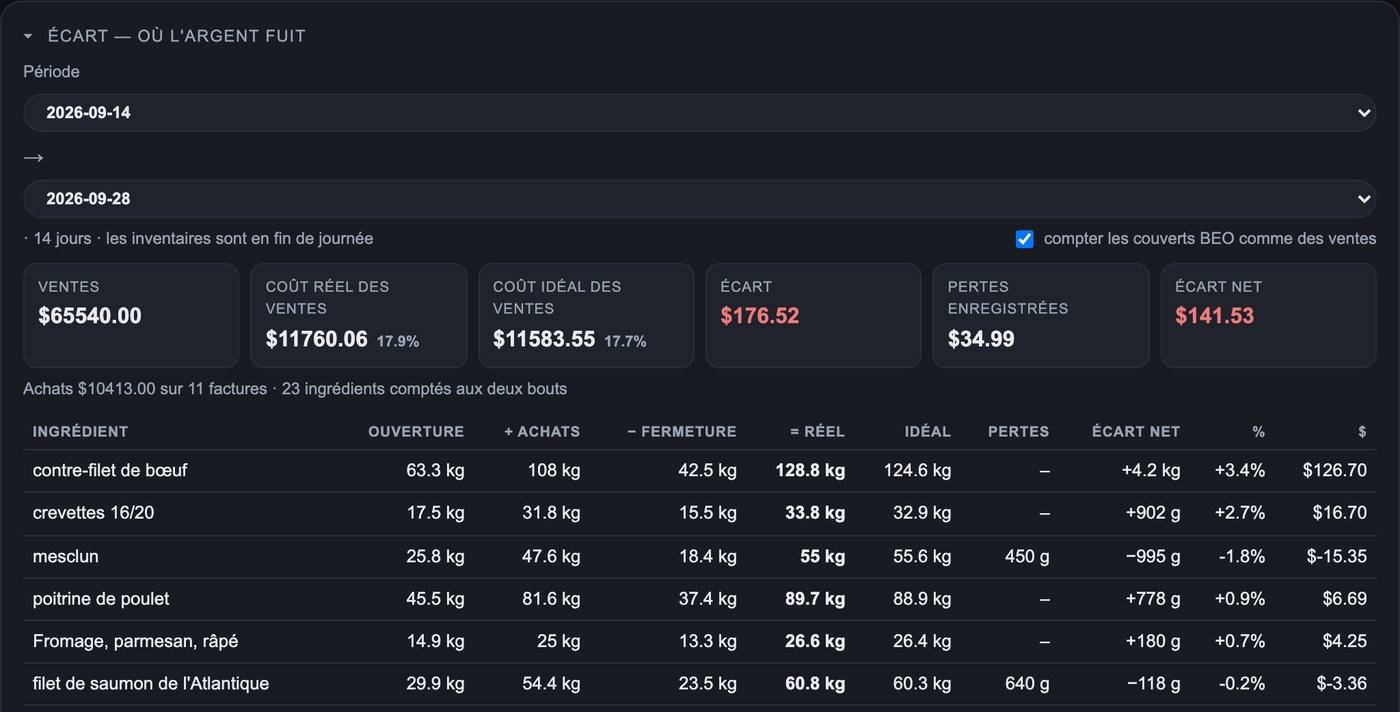
Task: Select the crevettes 16/20 row
Action: pos(700,513)
